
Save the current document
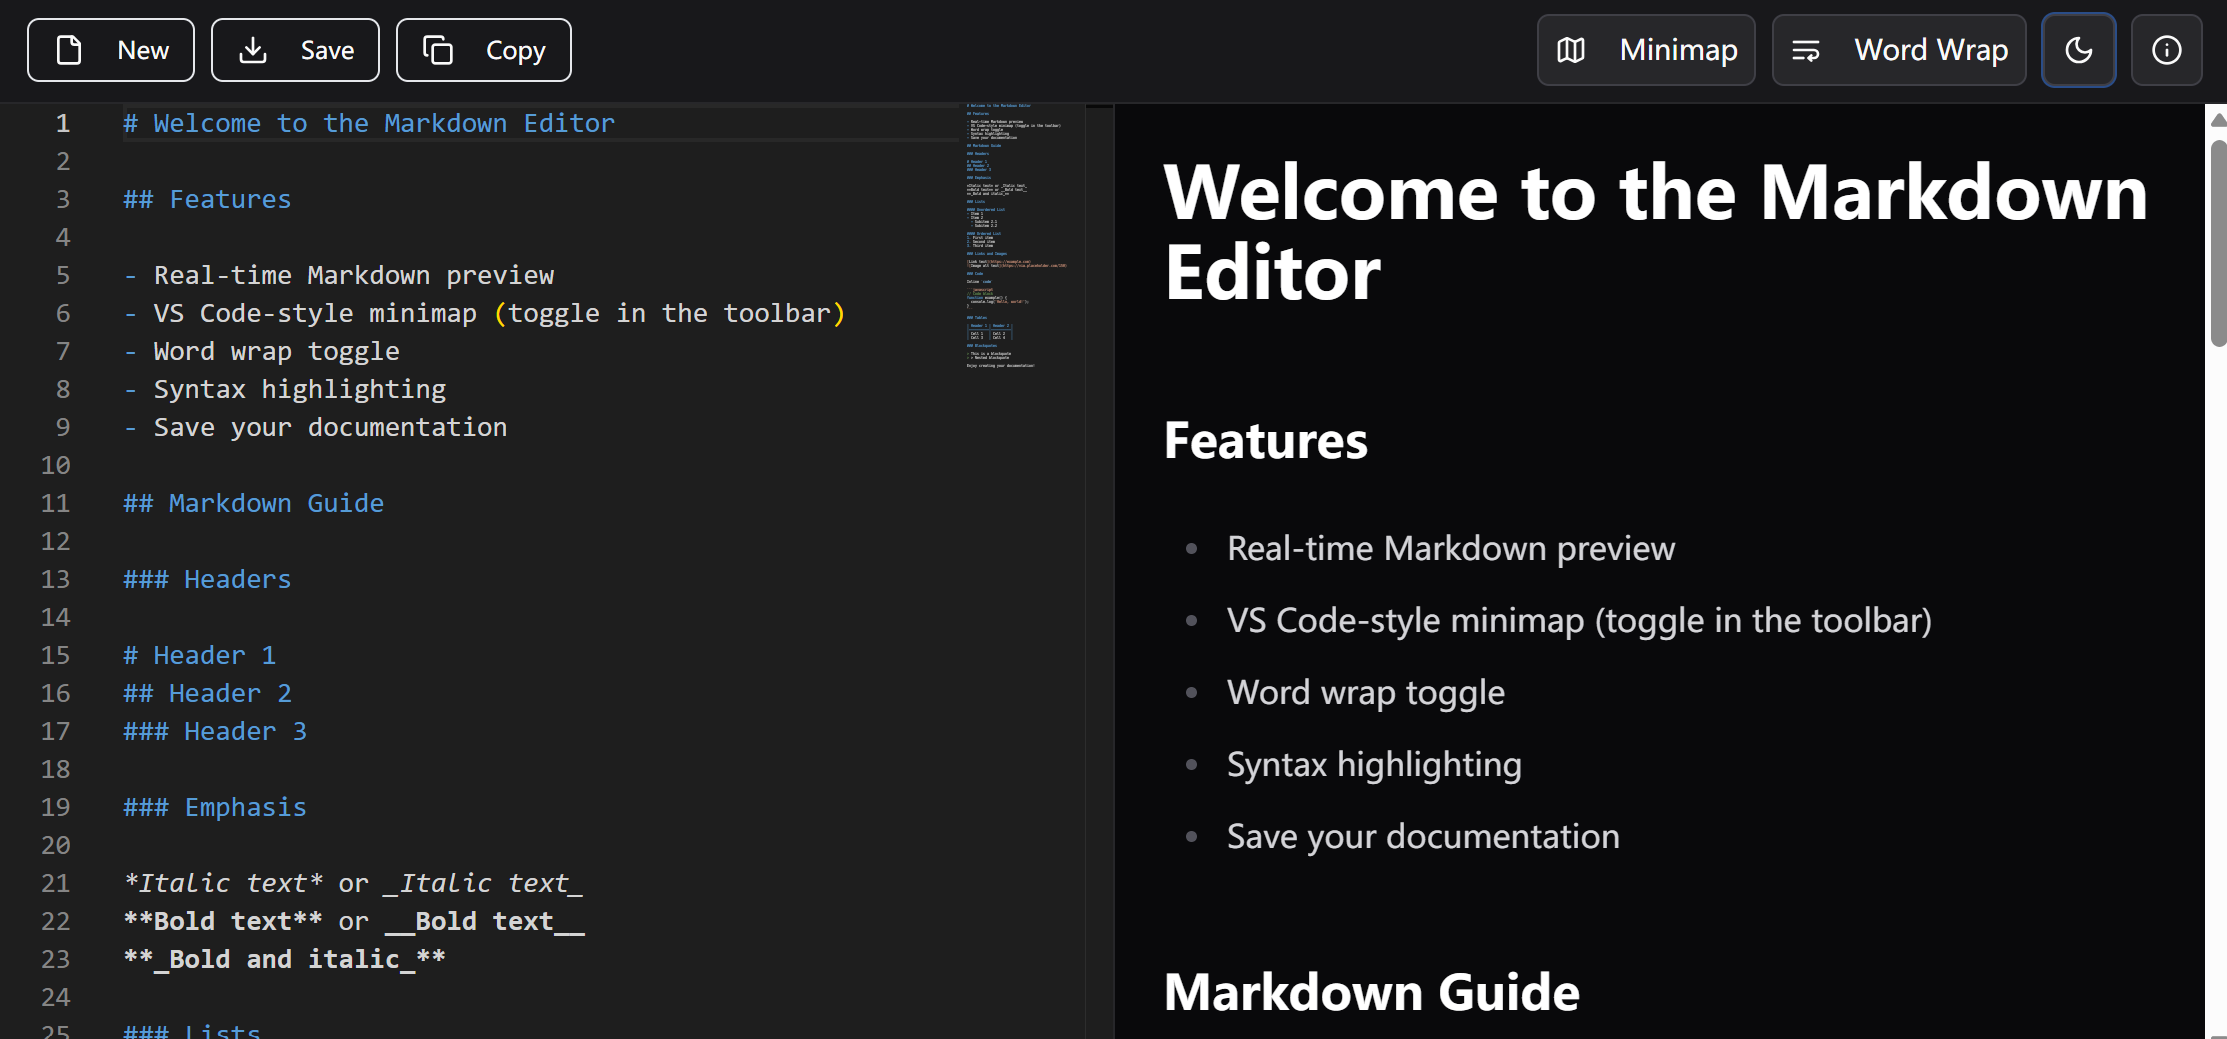point(294,49)
